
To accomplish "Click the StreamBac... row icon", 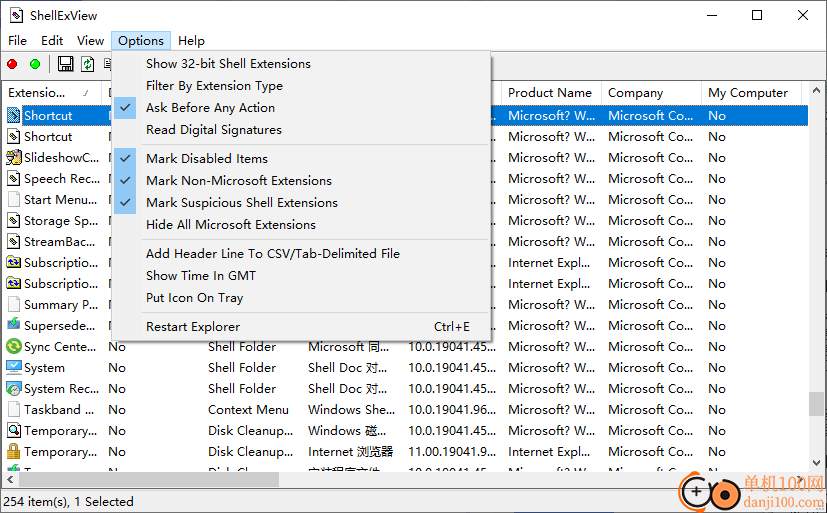I will [14, 241].
